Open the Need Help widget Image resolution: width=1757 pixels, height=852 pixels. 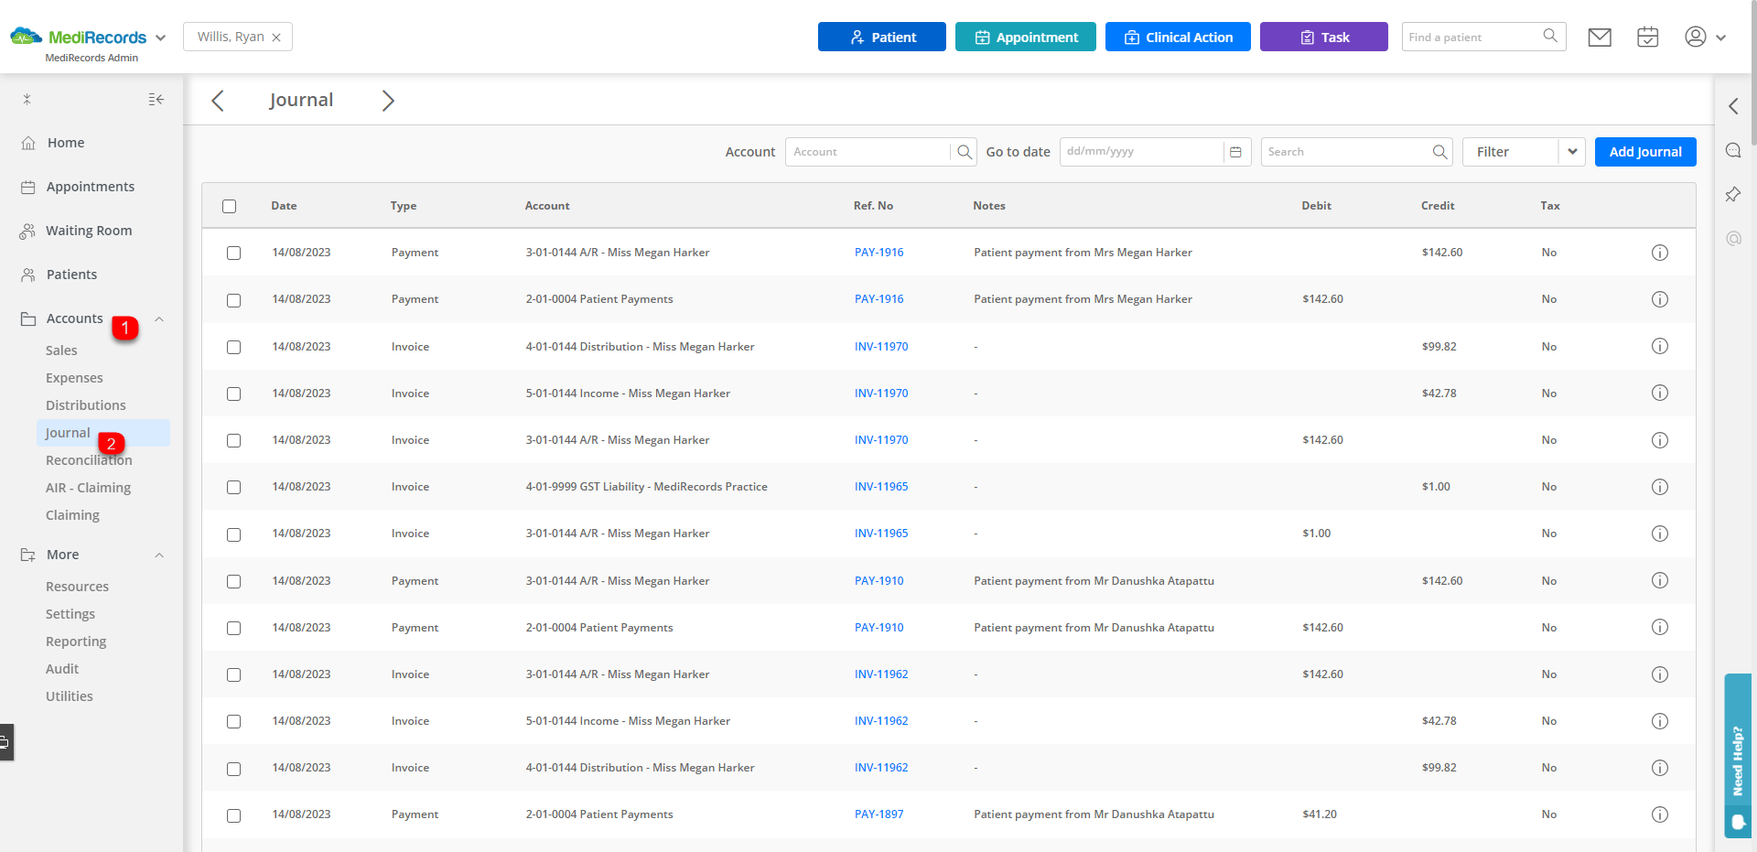[1738, 755]
